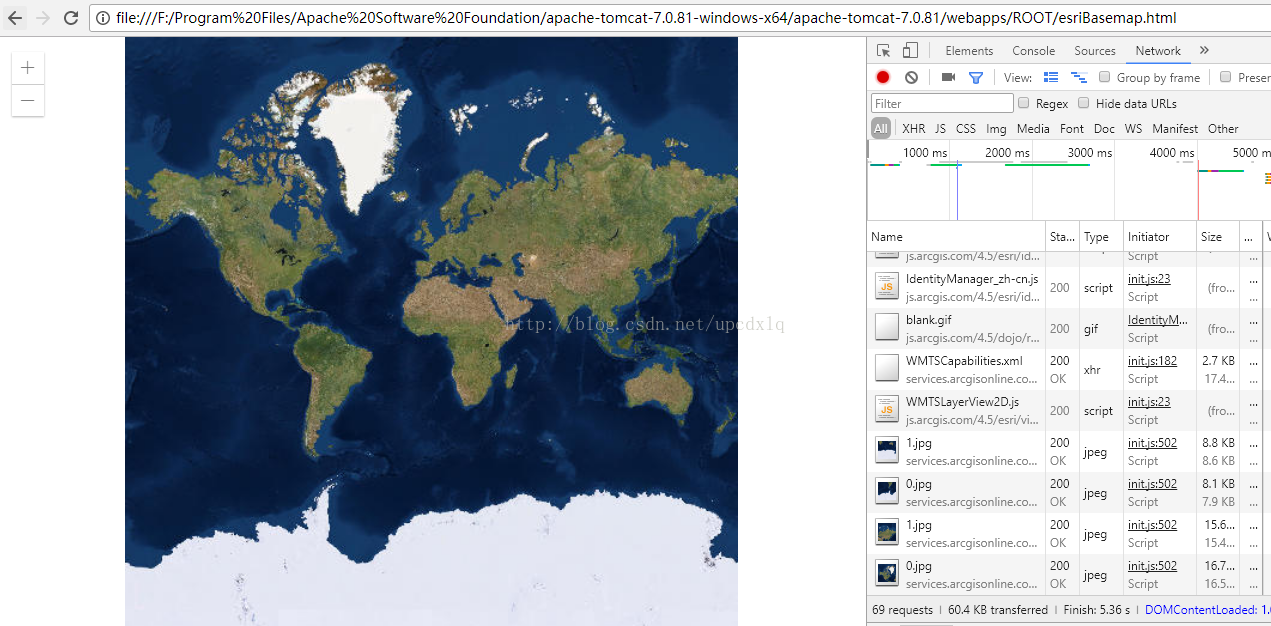Zoom out of the map

[28, 100]
